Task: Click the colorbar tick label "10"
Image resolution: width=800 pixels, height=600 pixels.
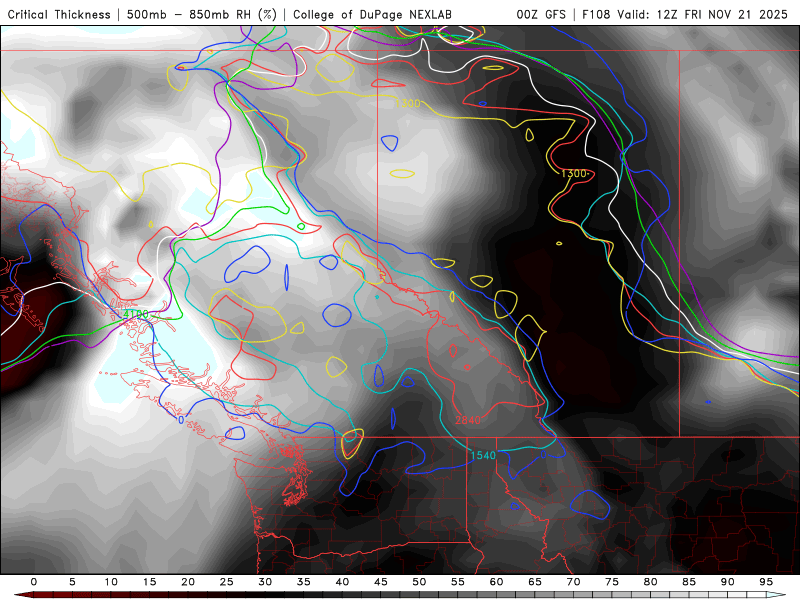Action: [x=111, y=582]
